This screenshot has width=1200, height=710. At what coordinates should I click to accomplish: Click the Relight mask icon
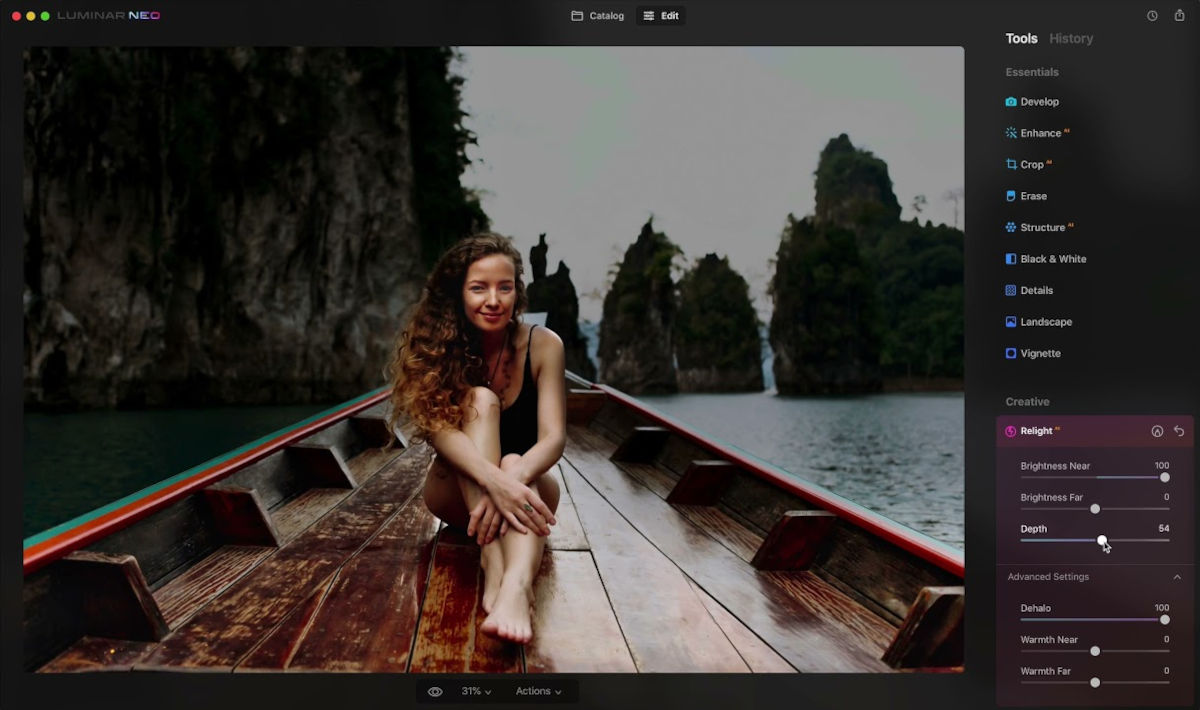(1157, 431)
